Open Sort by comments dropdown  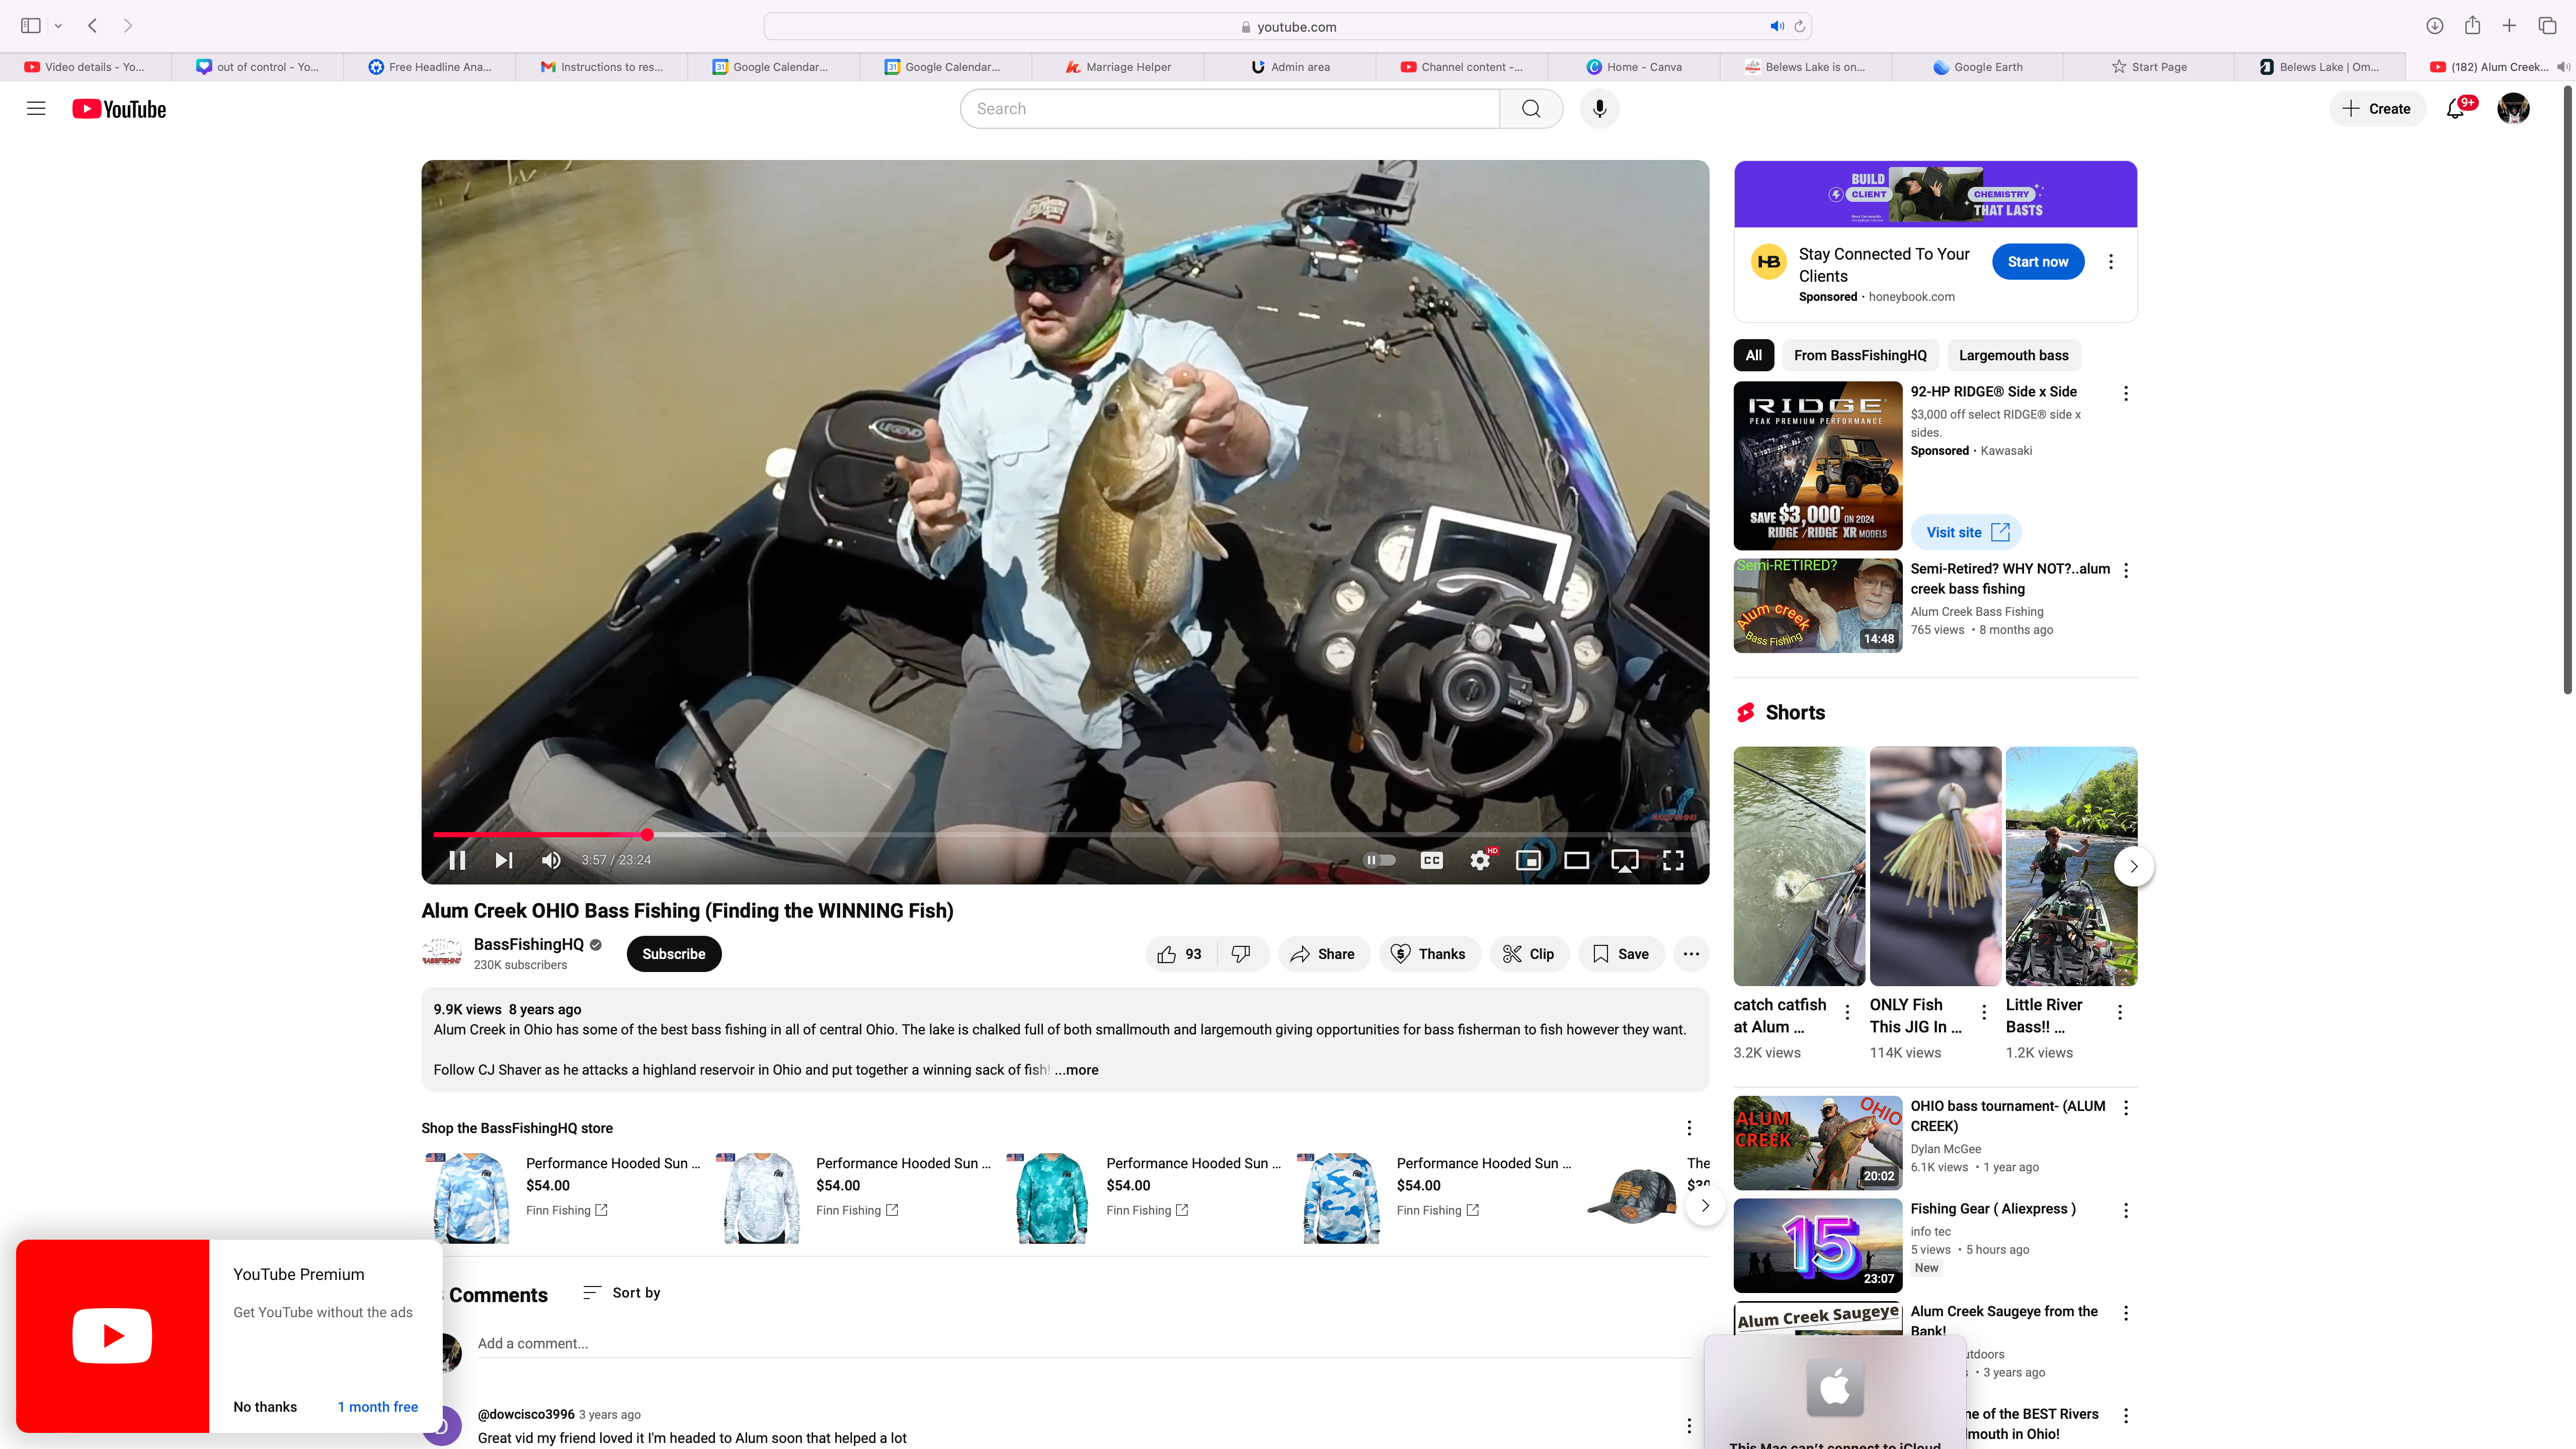[621, 1292]
